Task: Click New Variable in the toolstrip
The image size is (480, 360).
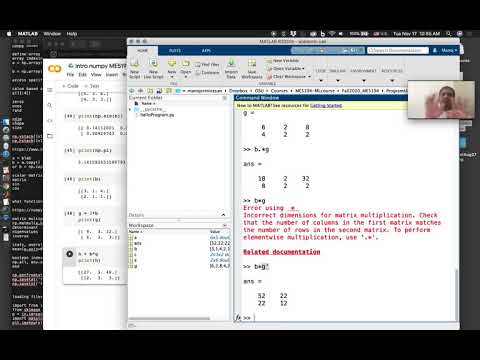Action: 283,61
